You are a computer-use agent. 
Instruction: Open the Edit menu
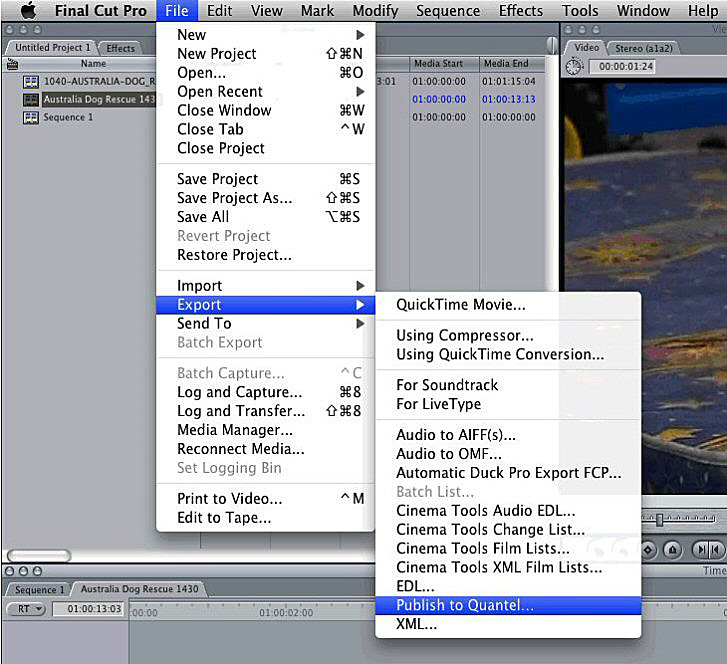[x=219, y=10]
